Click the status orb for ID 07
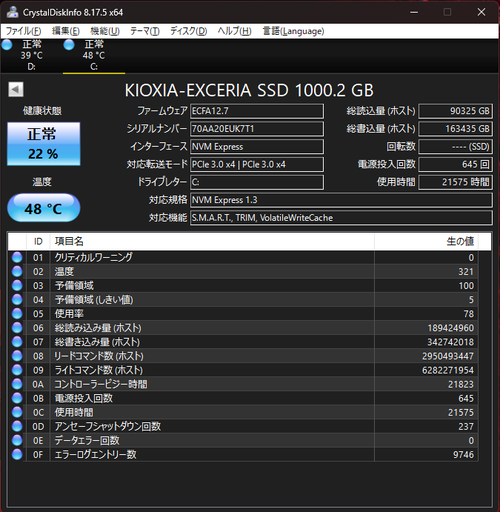The width and height of the screenshot is (500, 512). point(17,342)
